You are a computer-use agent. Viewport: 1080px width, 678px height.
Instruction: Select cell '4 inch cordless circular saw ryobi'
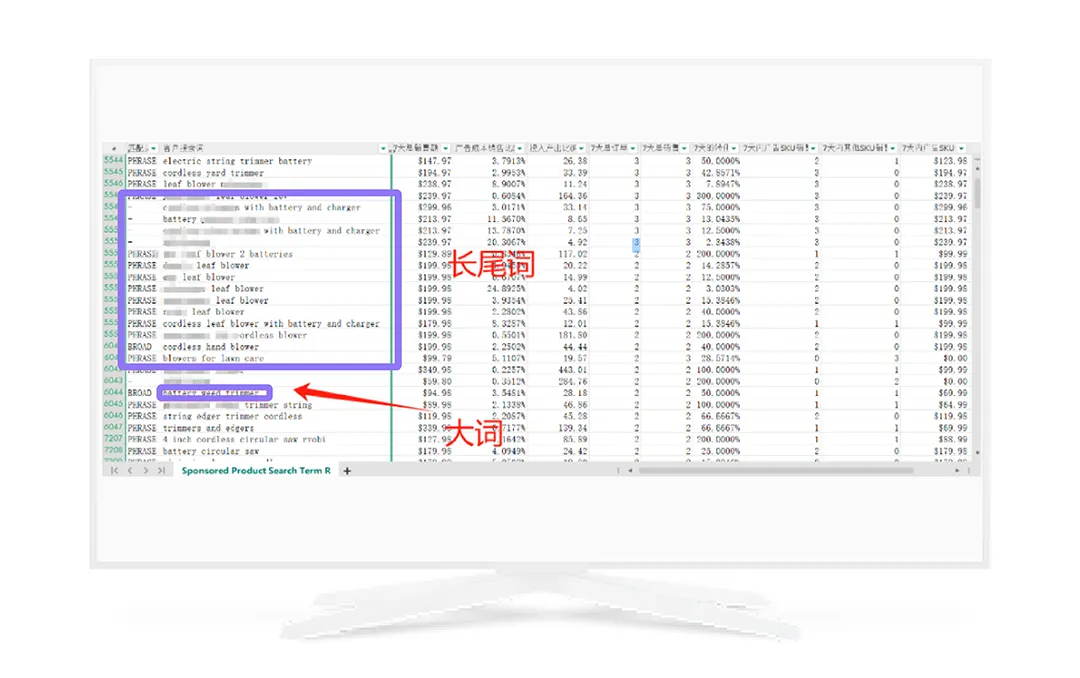245,440
